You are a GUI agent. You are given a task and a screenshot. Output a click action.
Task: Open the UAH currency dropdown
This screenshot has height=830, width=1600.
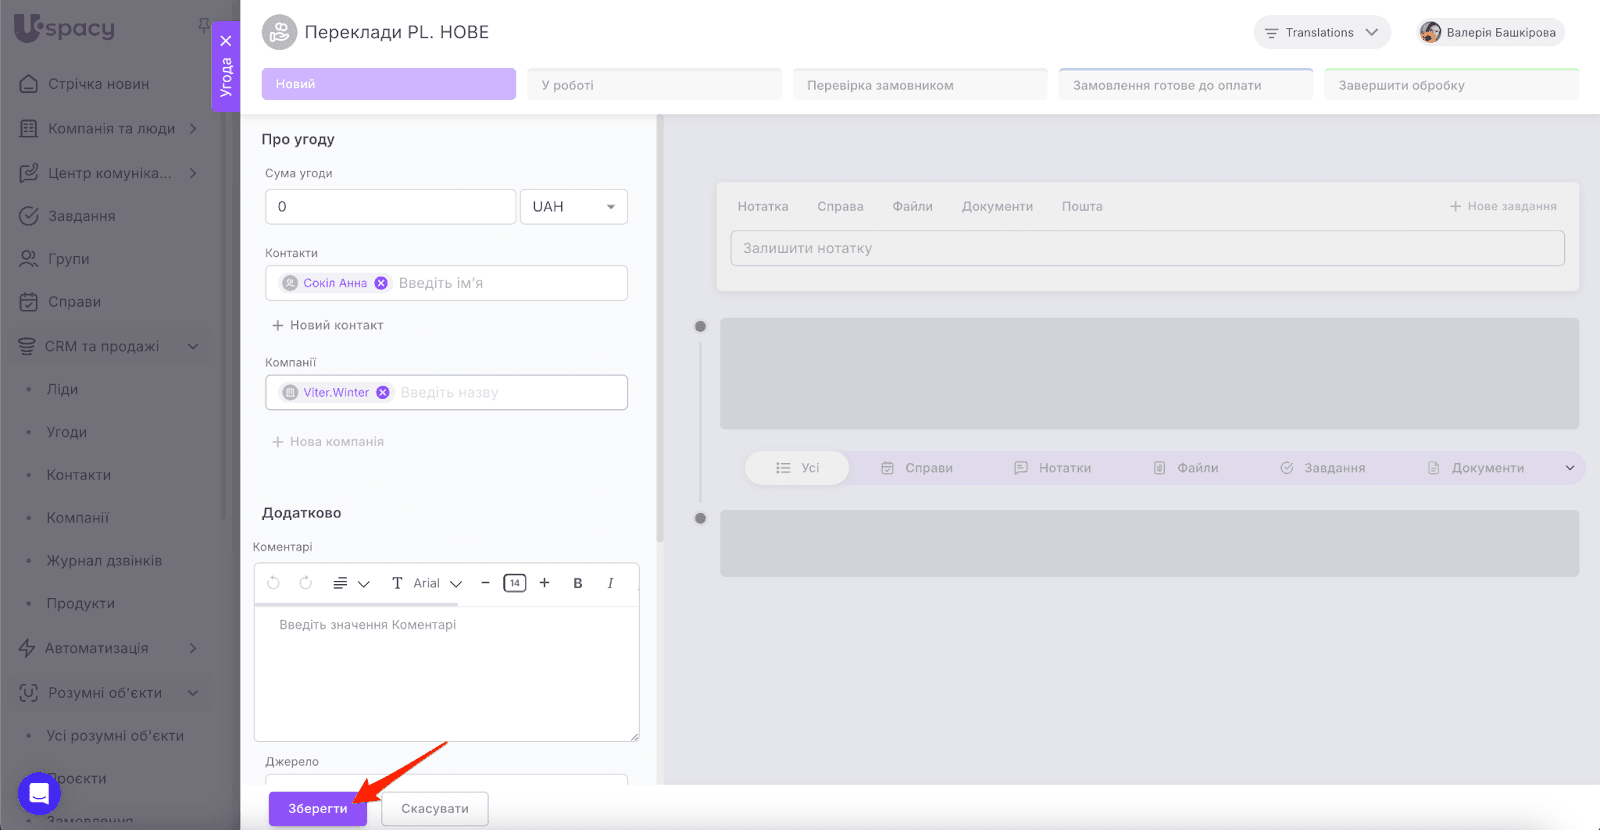click(x=573, y=207)
